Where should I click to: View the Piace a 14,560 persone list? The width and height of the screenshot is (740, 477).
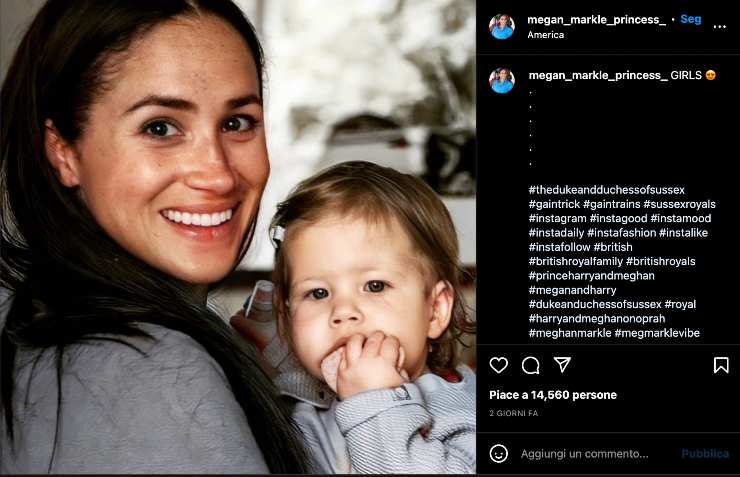553,395
